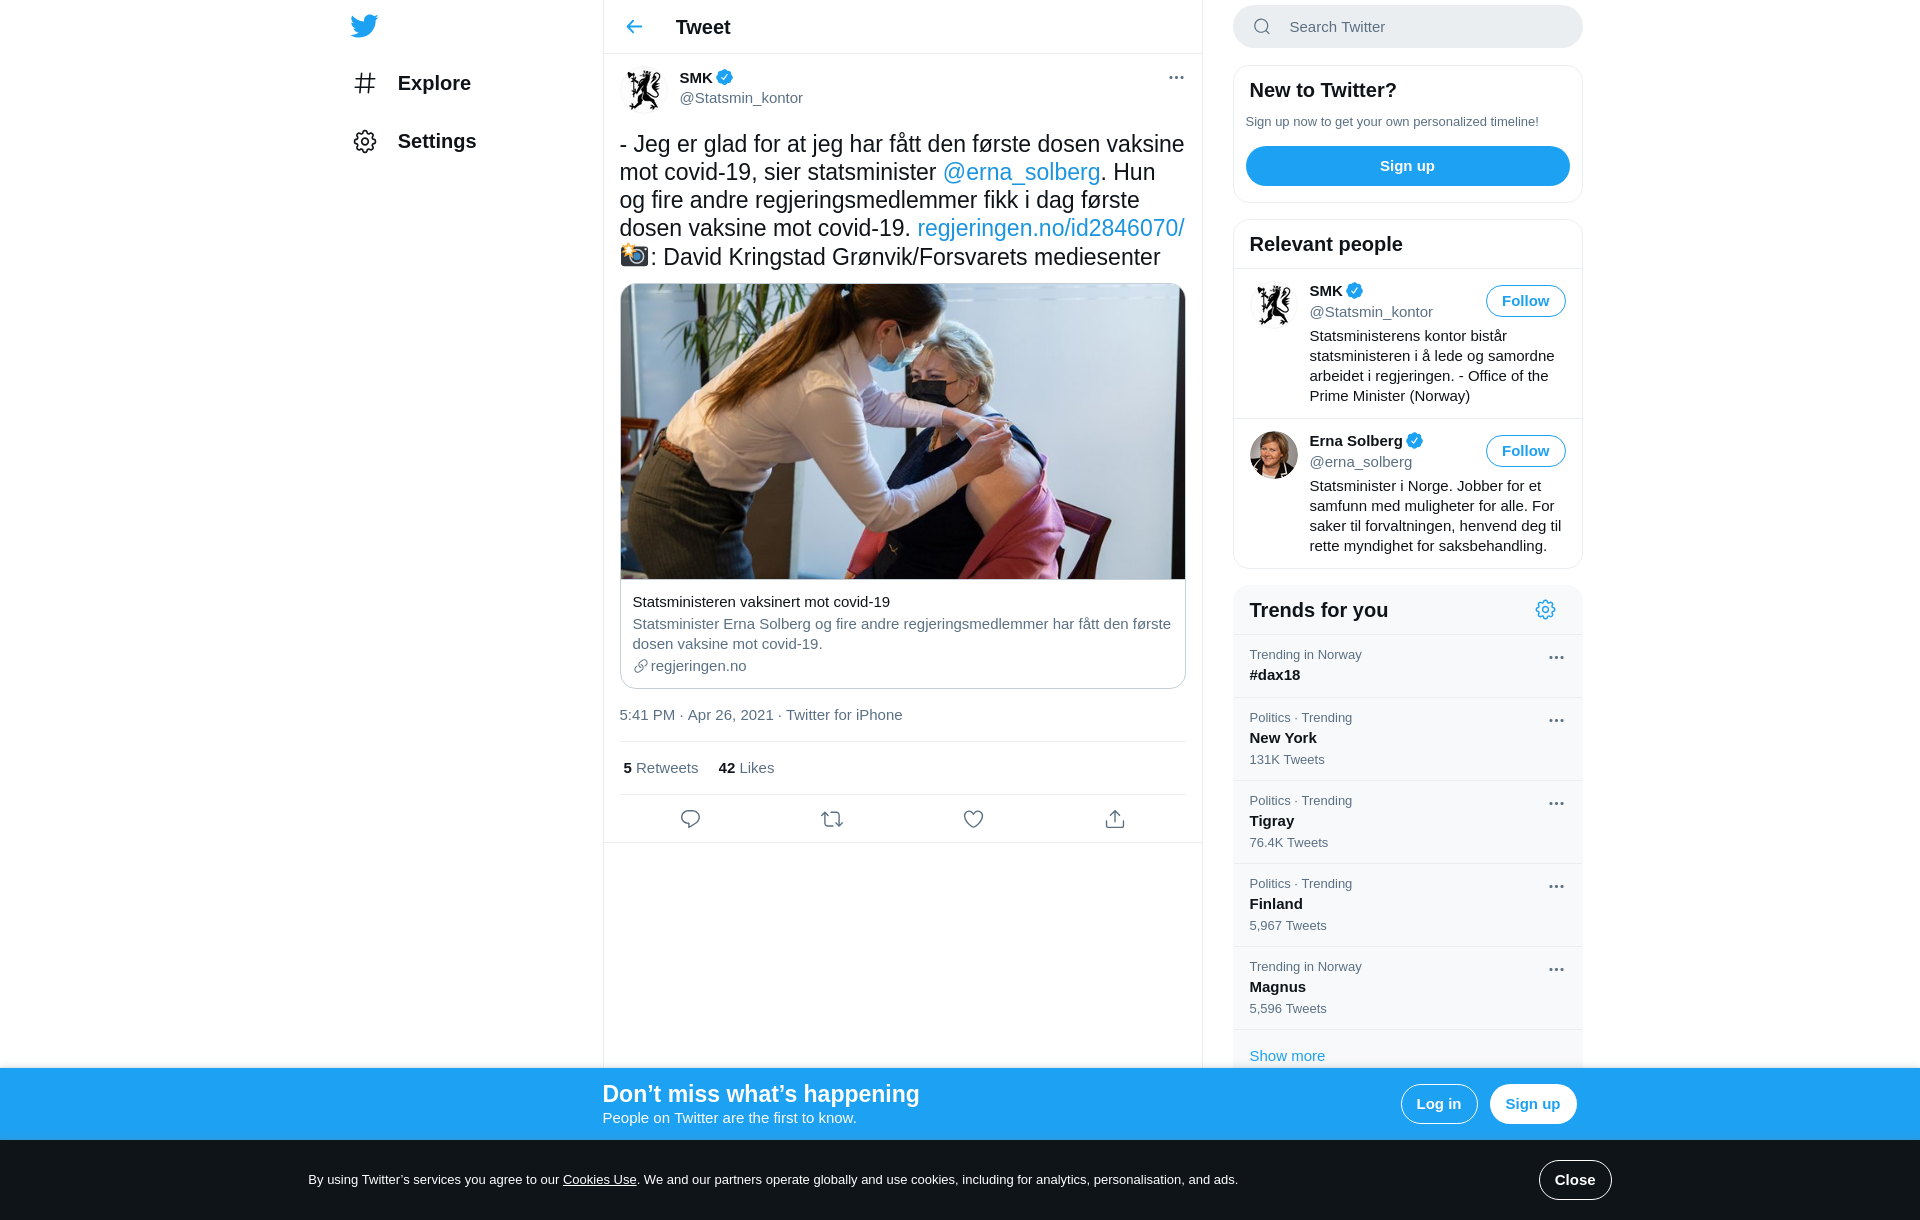Share the tweet via share icon
This screenshot has width=1920, height=1220.
point(1115,819)
